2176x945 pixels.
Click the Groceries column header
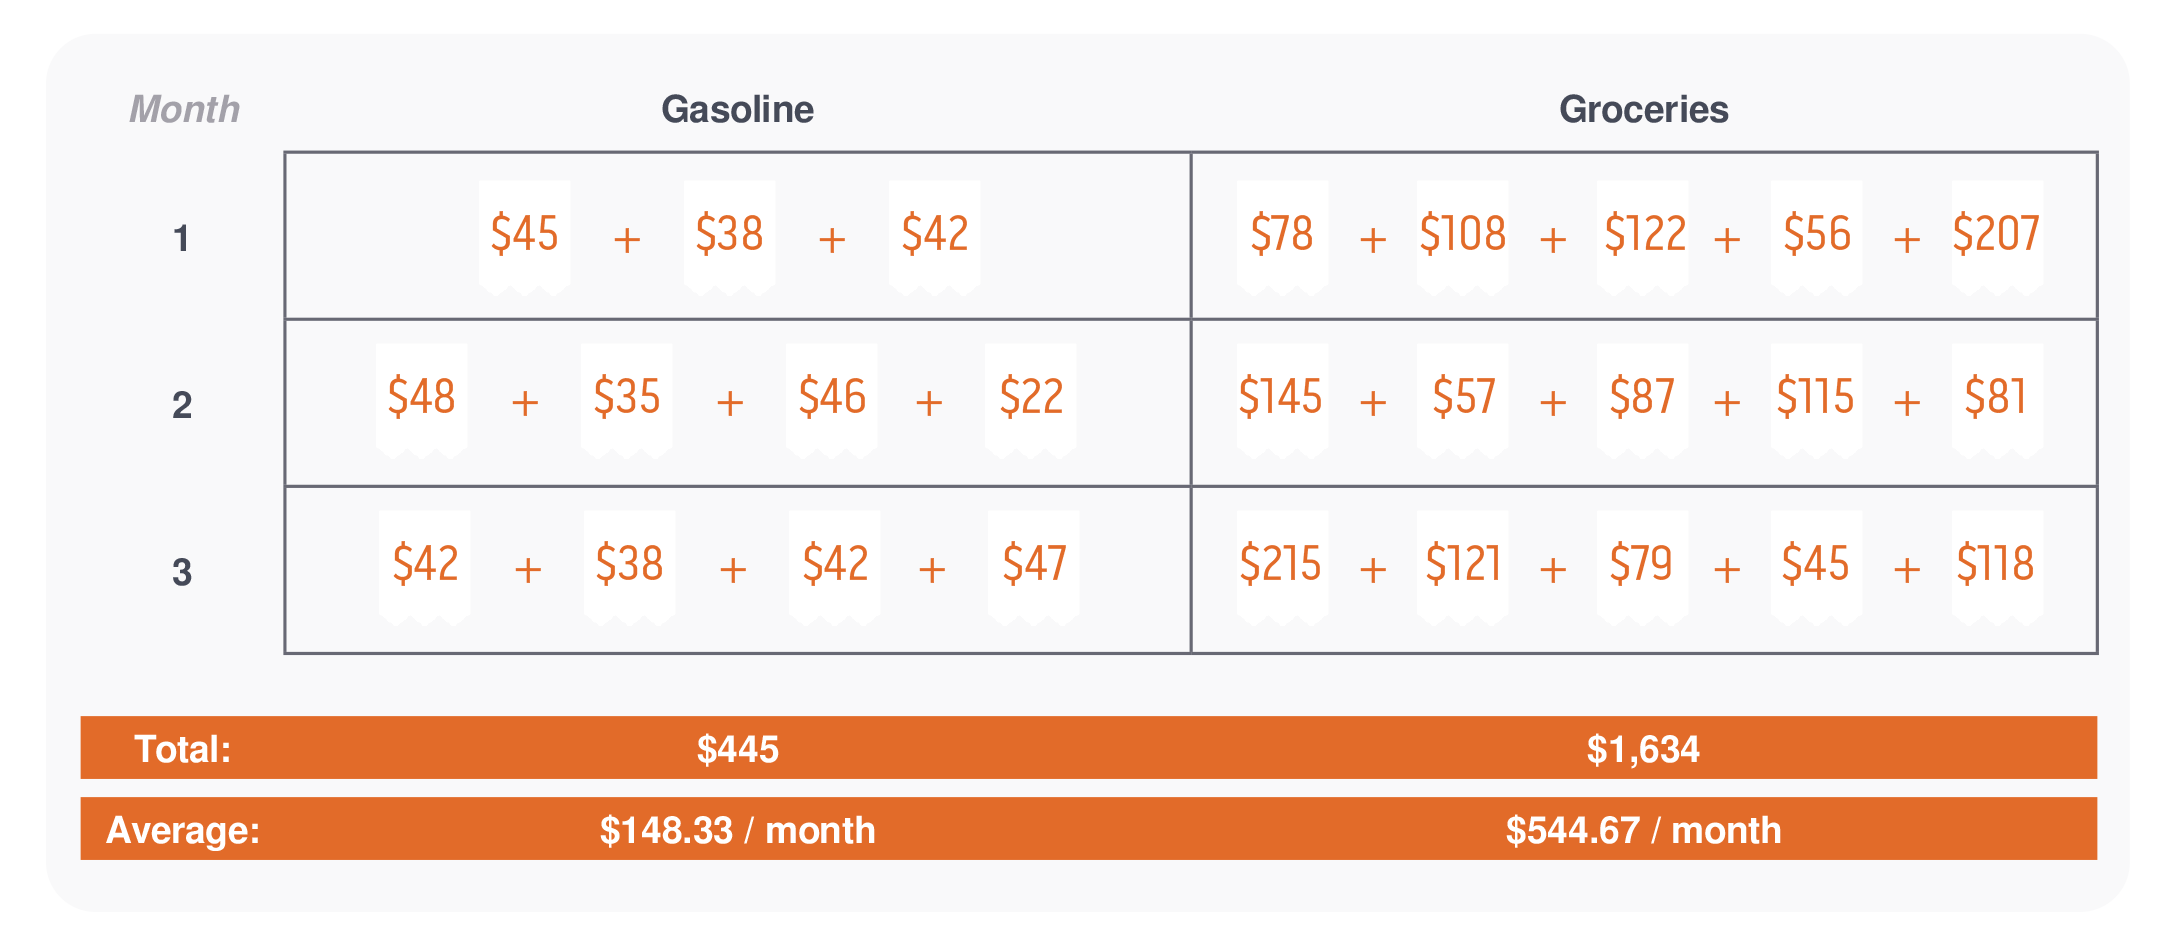(1643, 109)
